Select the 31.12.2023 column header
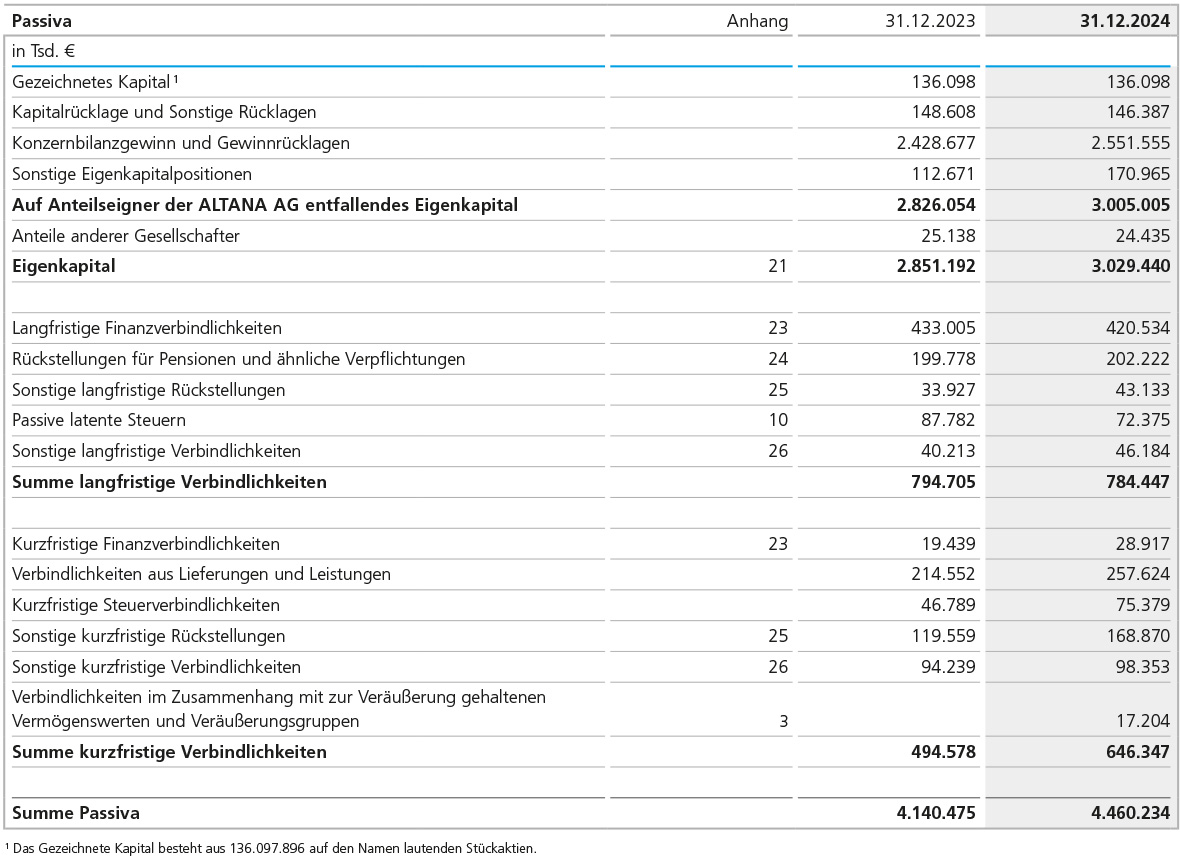Viewport: 1180px width, 864px height. point(930,21)
